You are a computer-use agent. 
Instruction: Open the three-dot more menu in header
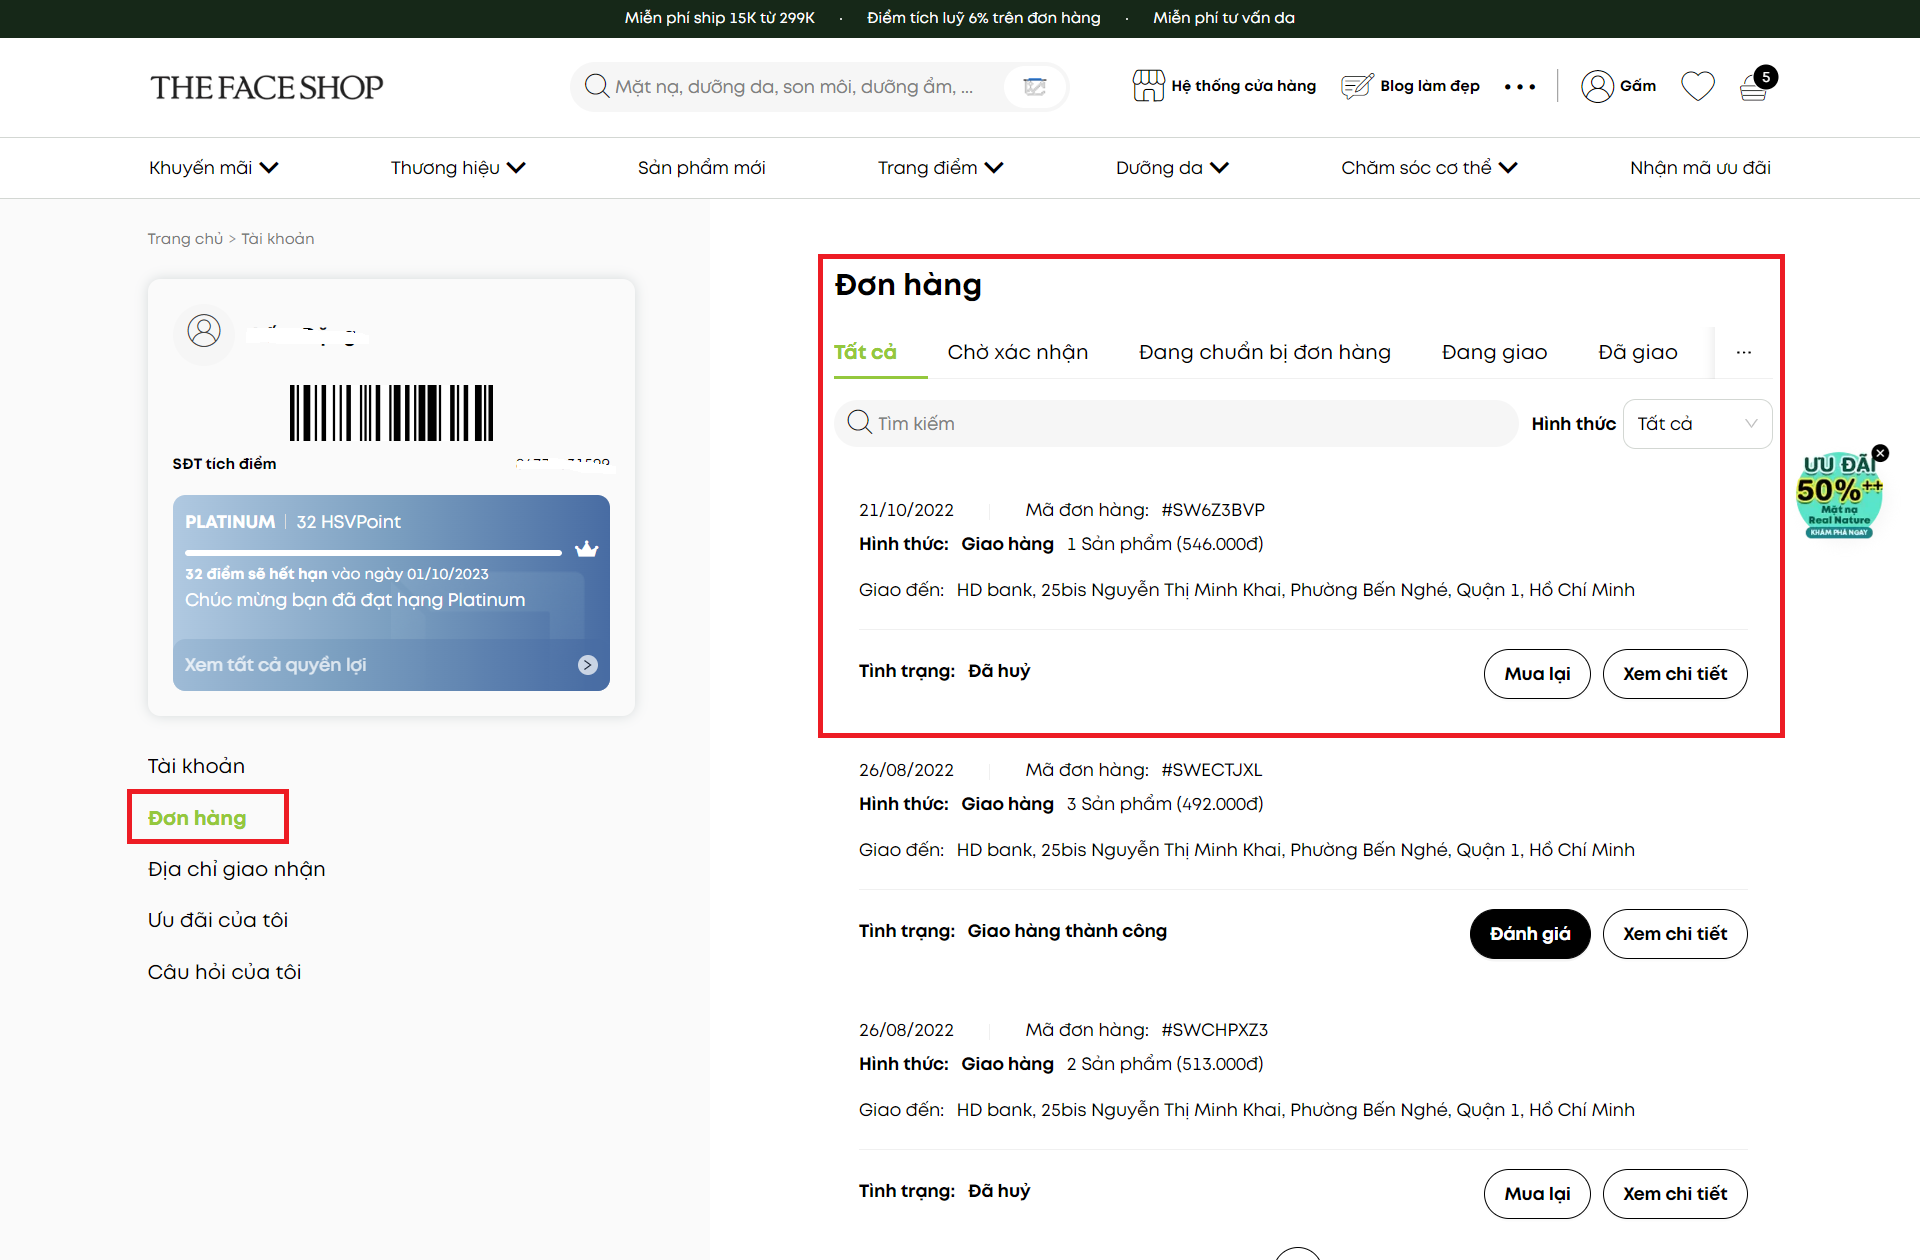[1520, 87]
